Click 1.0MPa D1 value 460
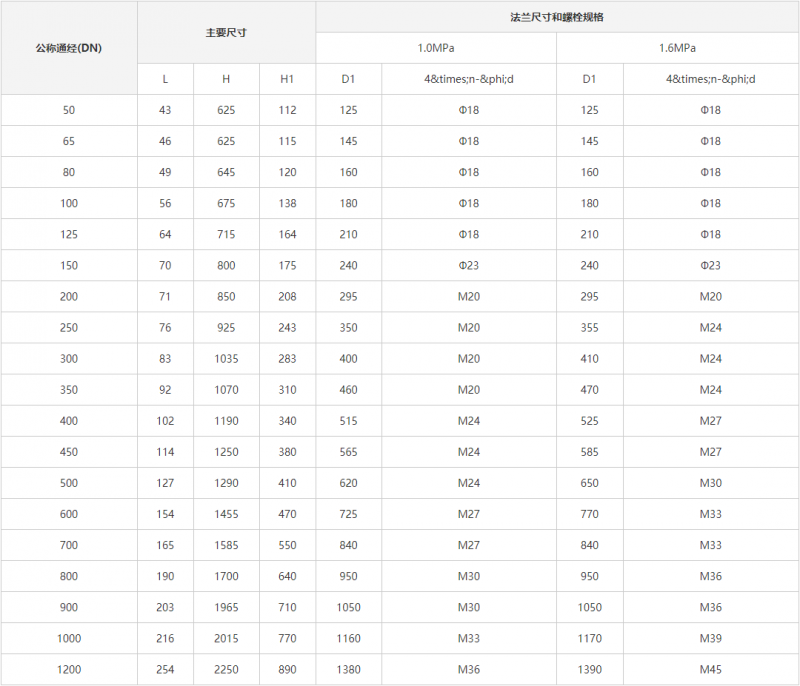 click(348, 390)
